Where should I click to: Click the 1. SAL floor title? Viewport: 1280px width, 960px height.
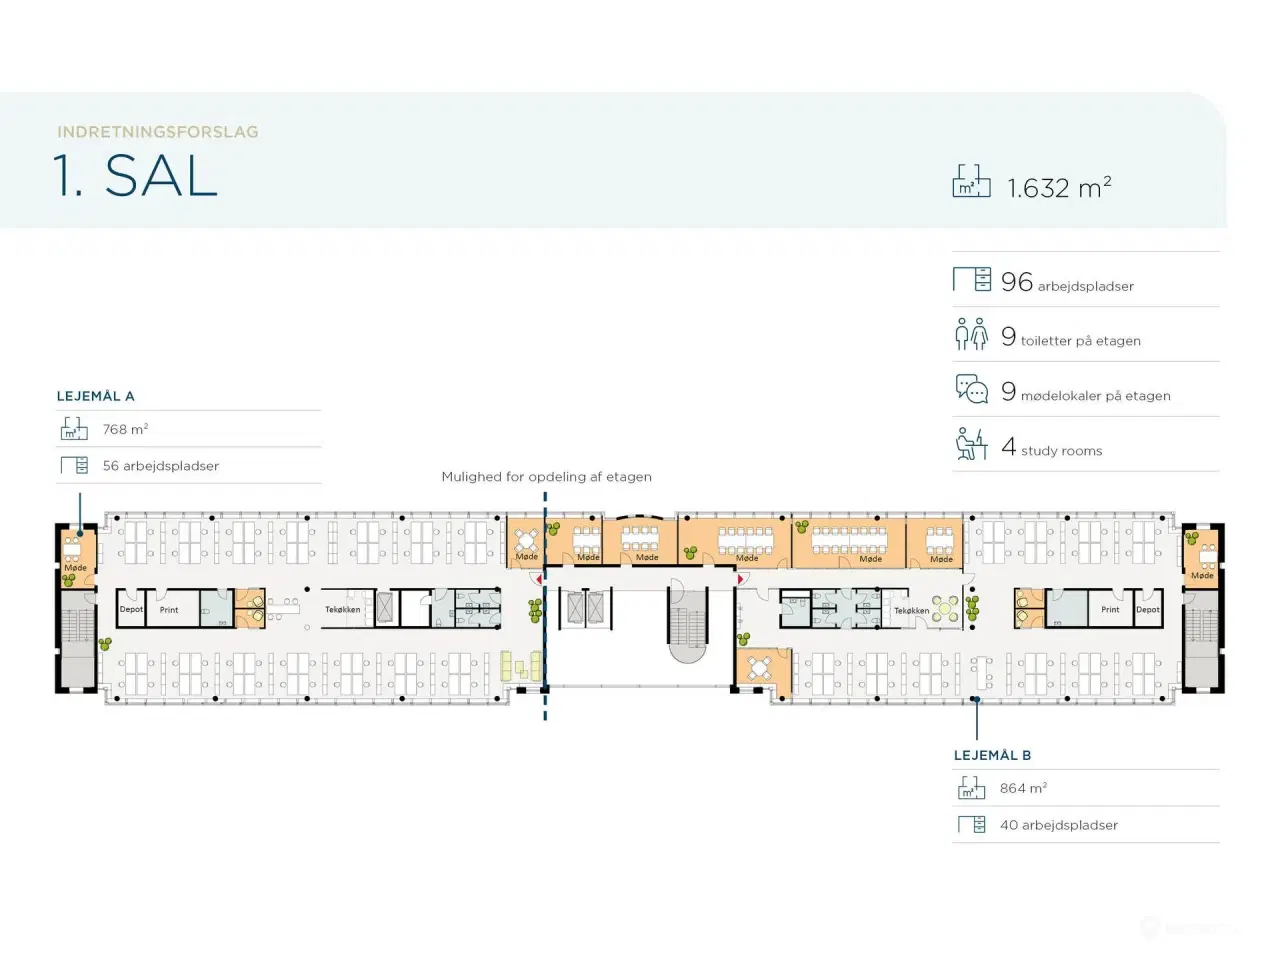pyautogui.click(x=136, y=176)
